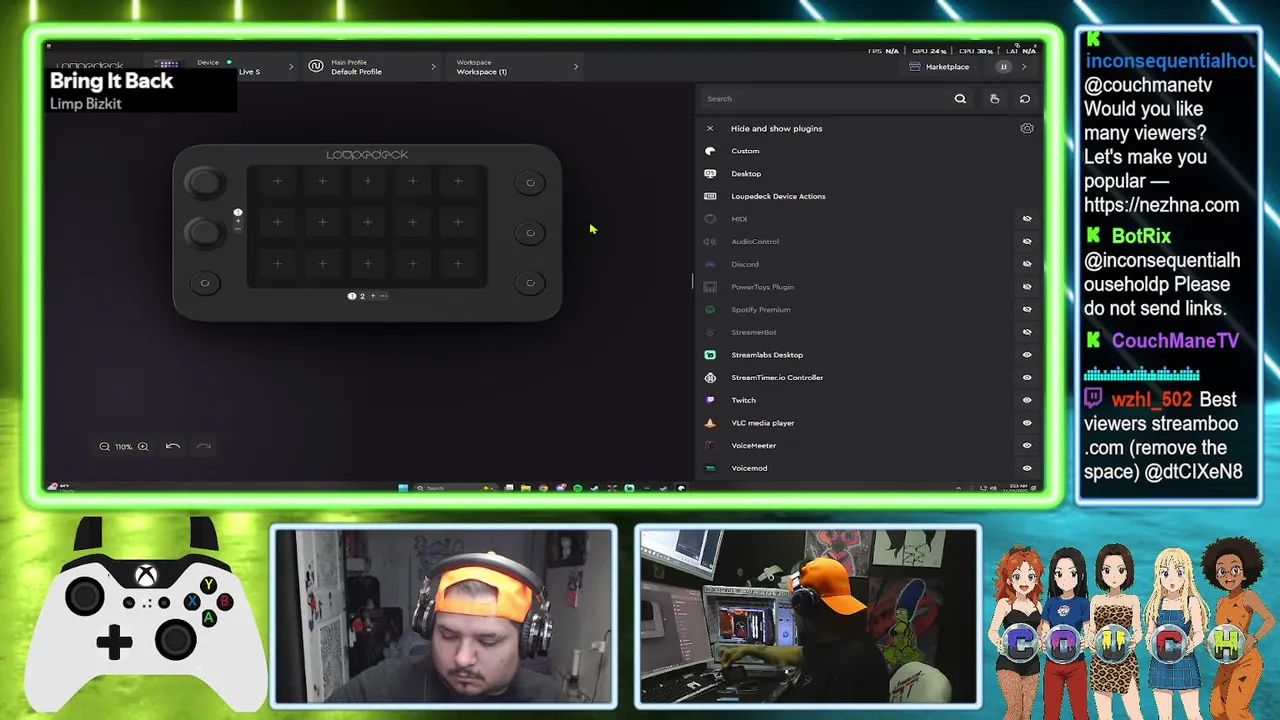Close the Hide and show plugins panel
1280x720 pixels.
click(x=710, y=128)
